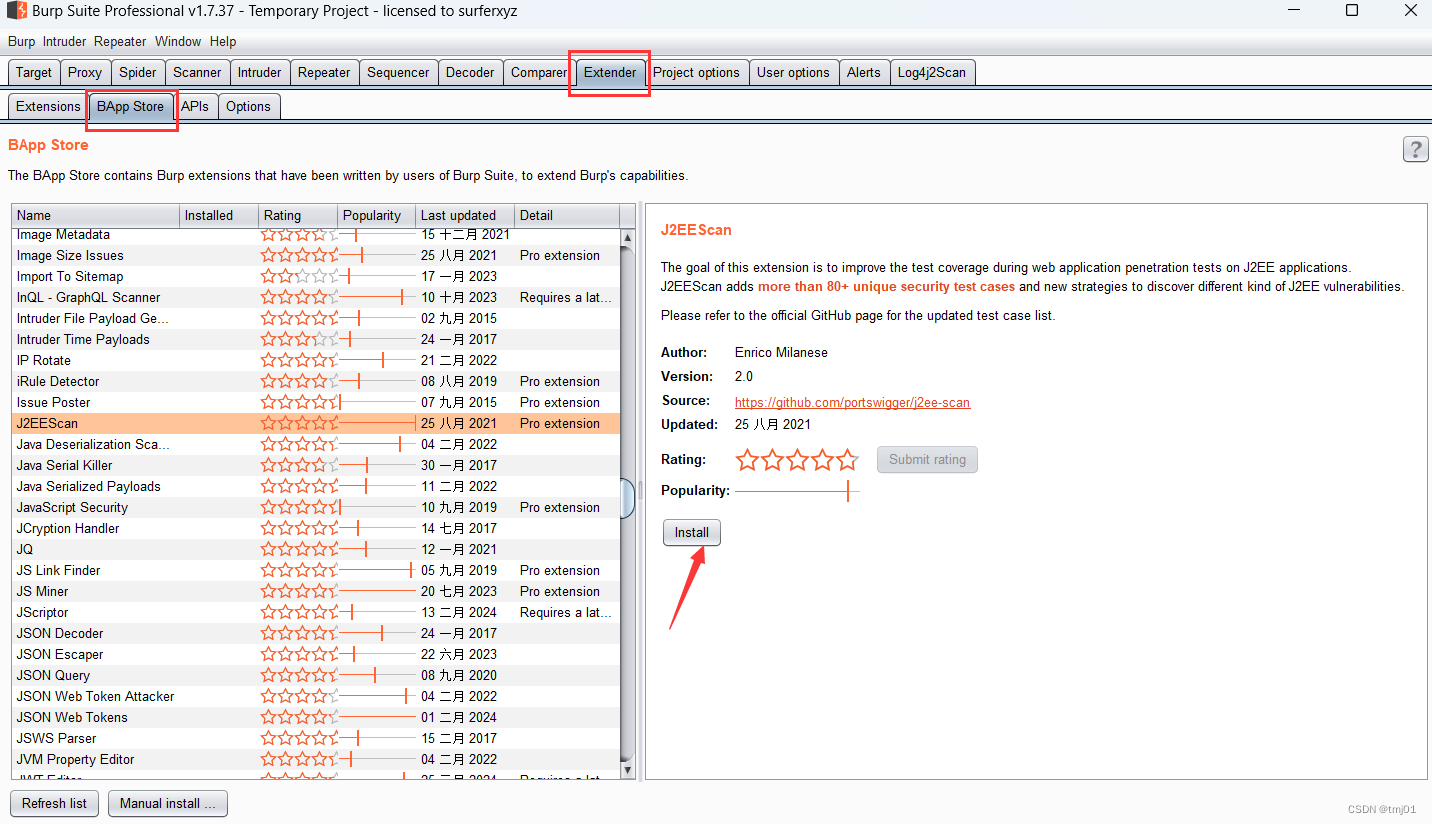Switch to the Sequencer tab

[398, 72]
